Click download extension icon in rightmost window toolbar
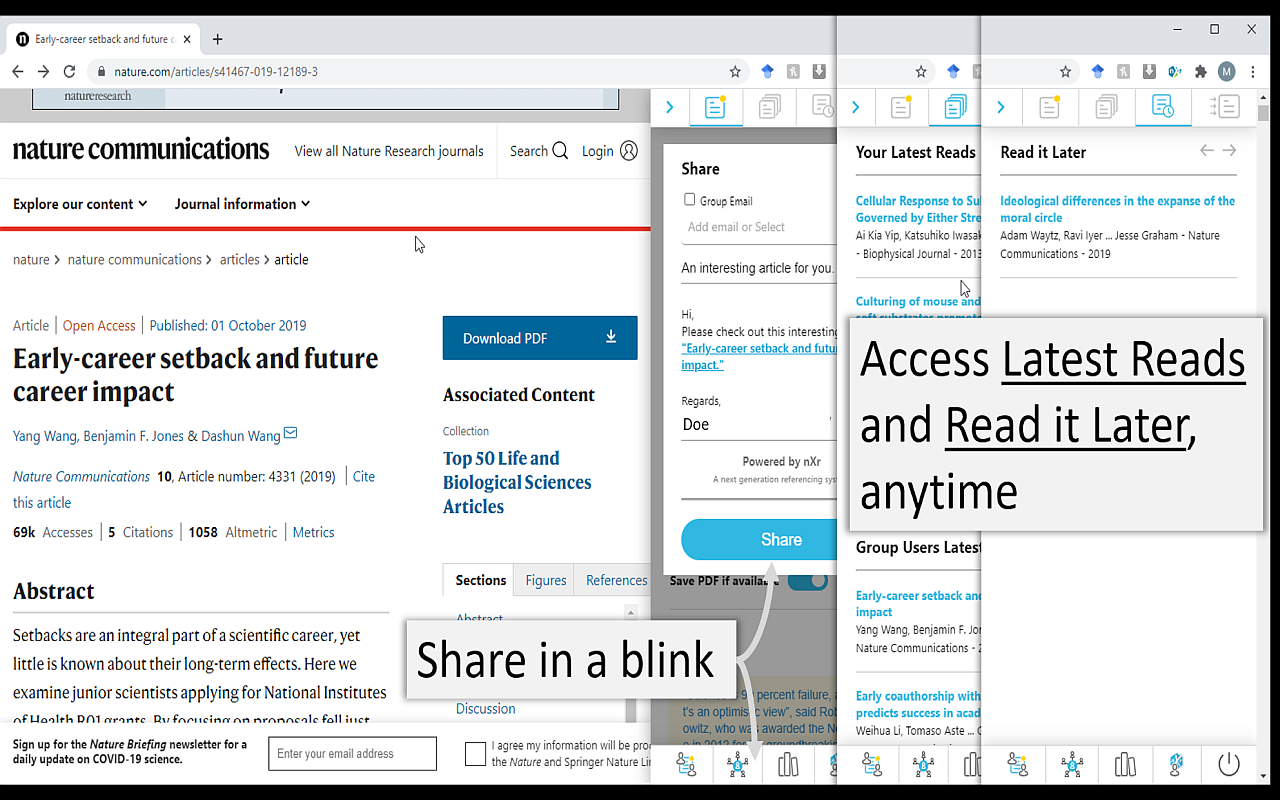This screenshot has height=800, width=1280. (x=1149, y=72)
